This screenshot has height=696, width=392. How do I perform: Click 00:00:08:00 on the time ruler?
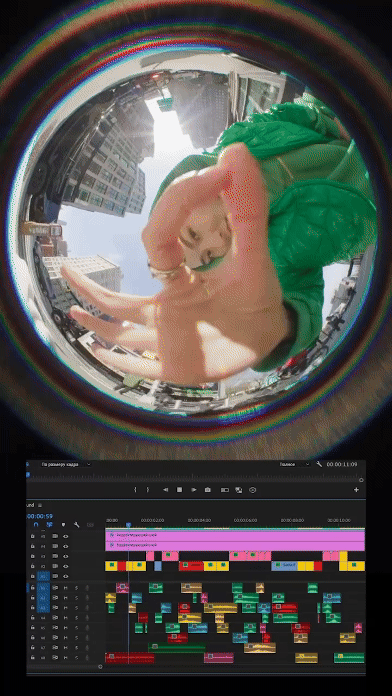[x=293, y=520]
